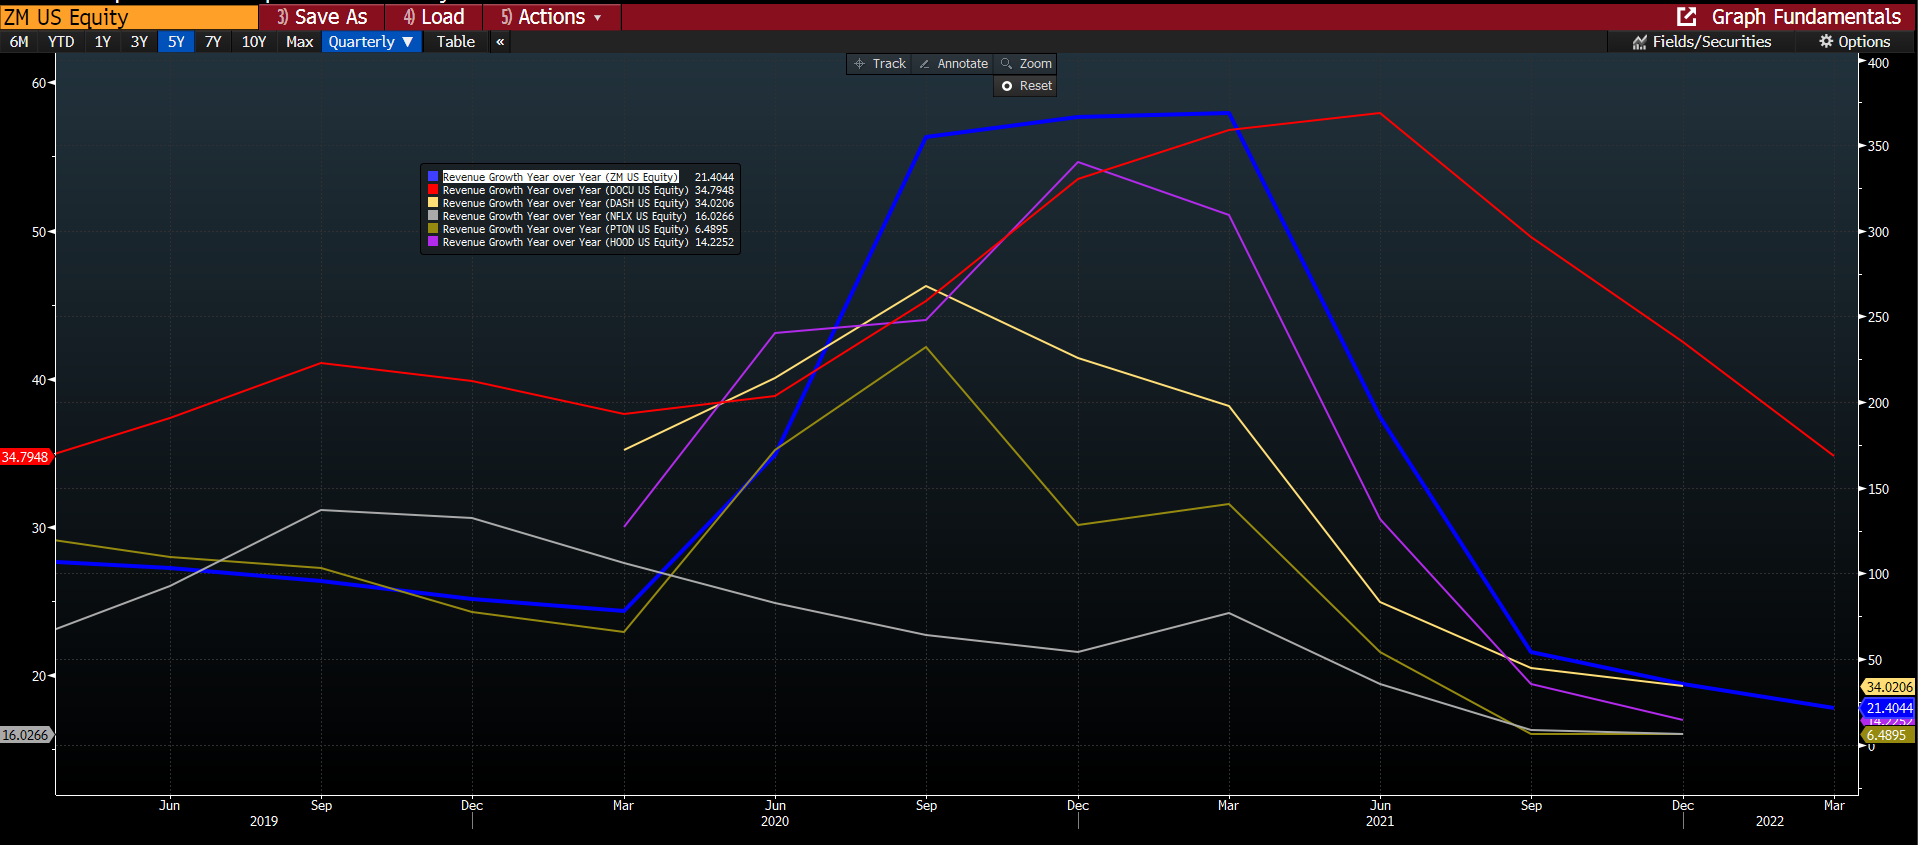Click the Graph Fundamentals pop-out icon
1918x845 pixels.
[x=1687, y=16]
